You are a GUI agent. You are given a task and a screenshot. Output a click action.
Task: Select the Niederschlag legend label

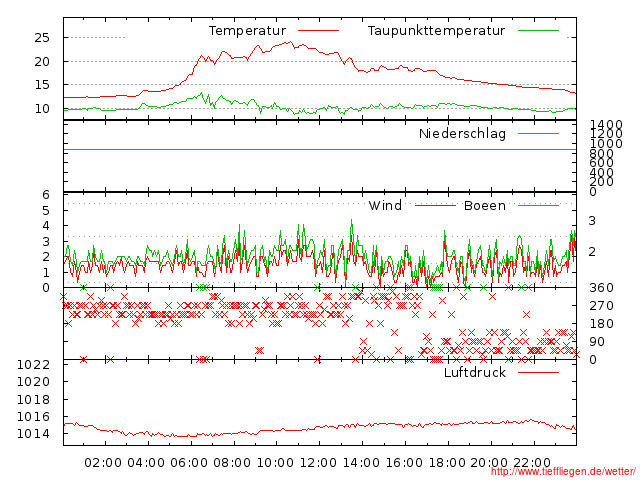click(462, 134)
